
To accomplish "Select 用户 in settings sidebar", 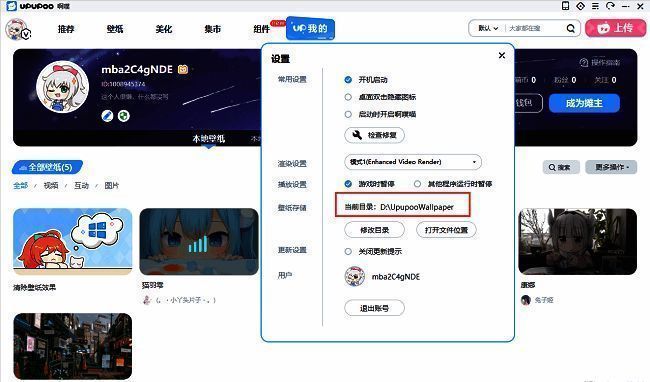I will point(285,275).
